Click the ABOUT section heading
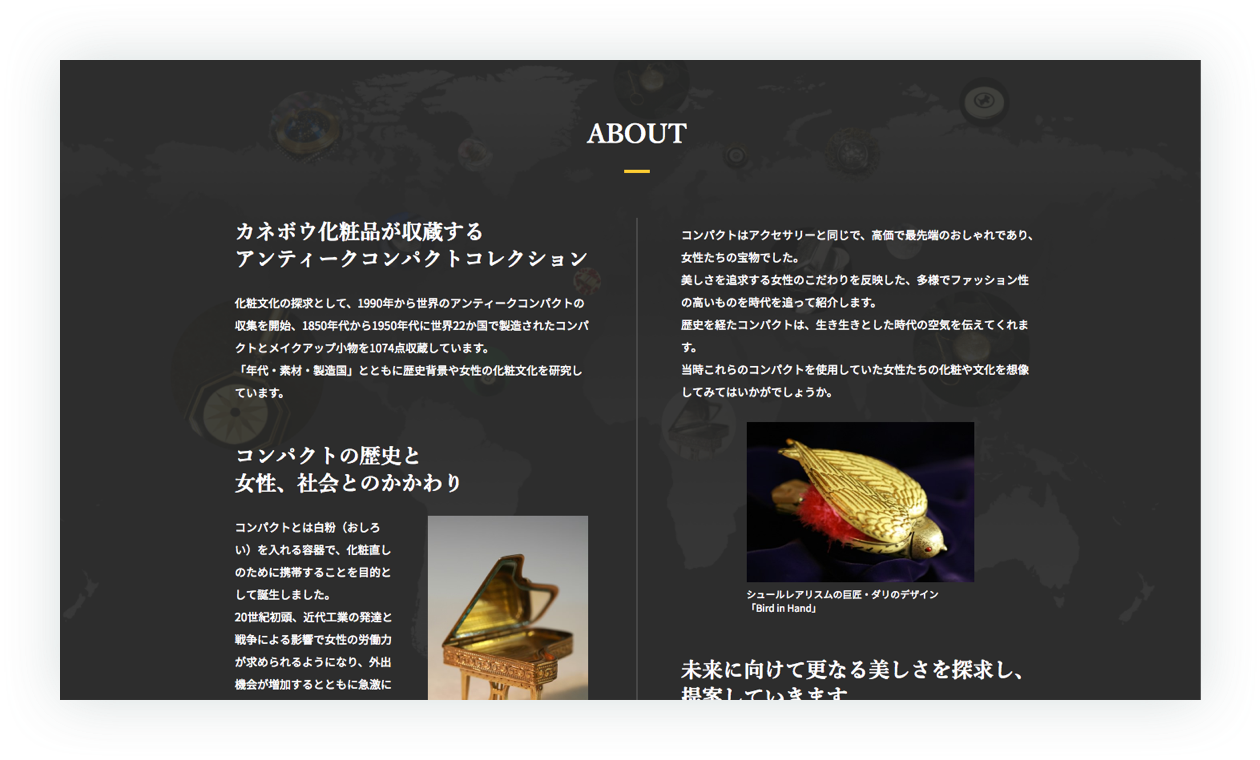Image resolution: width=1260 pixels, height=760 pixels. point(637,133)
